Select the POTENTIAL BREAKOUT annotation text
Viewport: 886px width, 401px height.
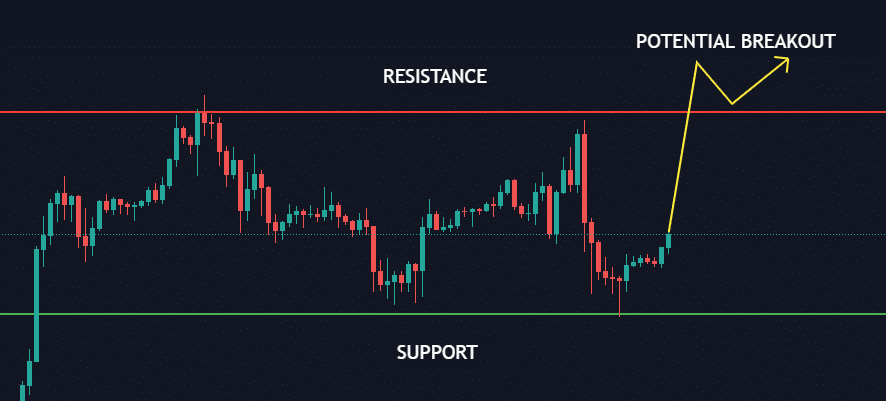tap(735, 41)
